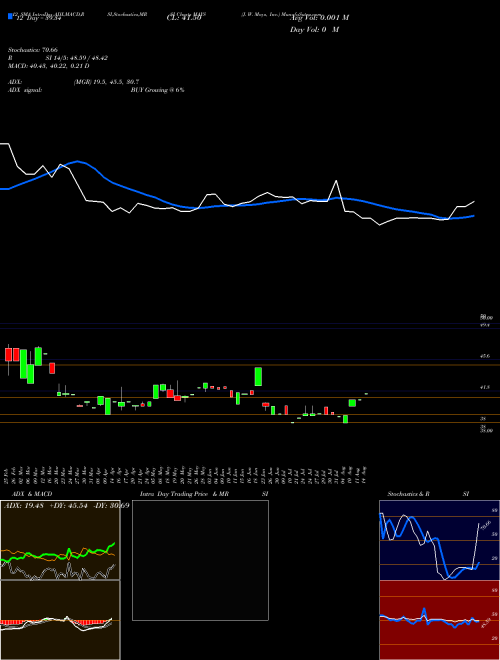Viewport: 500px width, 660px height.
Task: Click the 'Day Vol: 0 M' label
Action: 314,29
